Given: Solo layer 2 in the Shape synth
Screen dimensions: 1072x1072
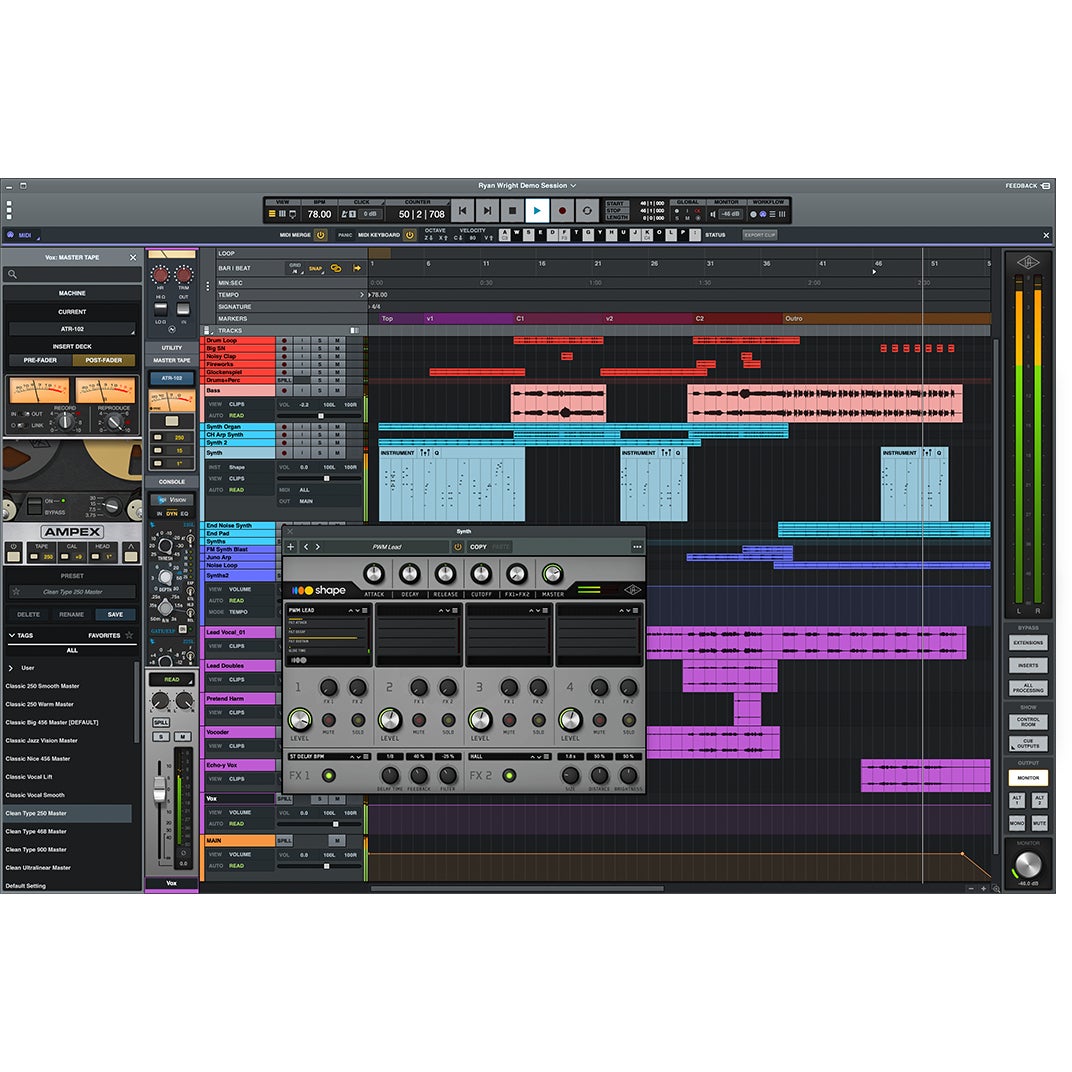Looking at the screenshot, I should [448, 720].
